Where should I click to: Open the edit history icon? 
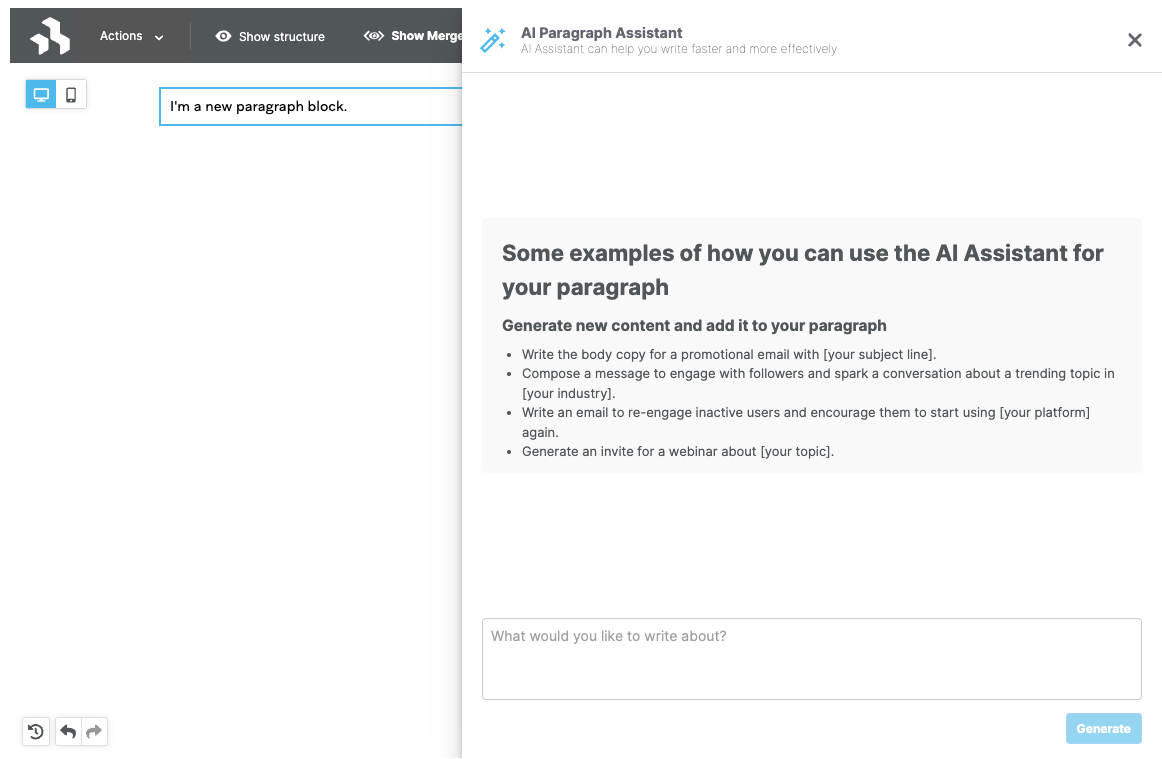[36, 732]
